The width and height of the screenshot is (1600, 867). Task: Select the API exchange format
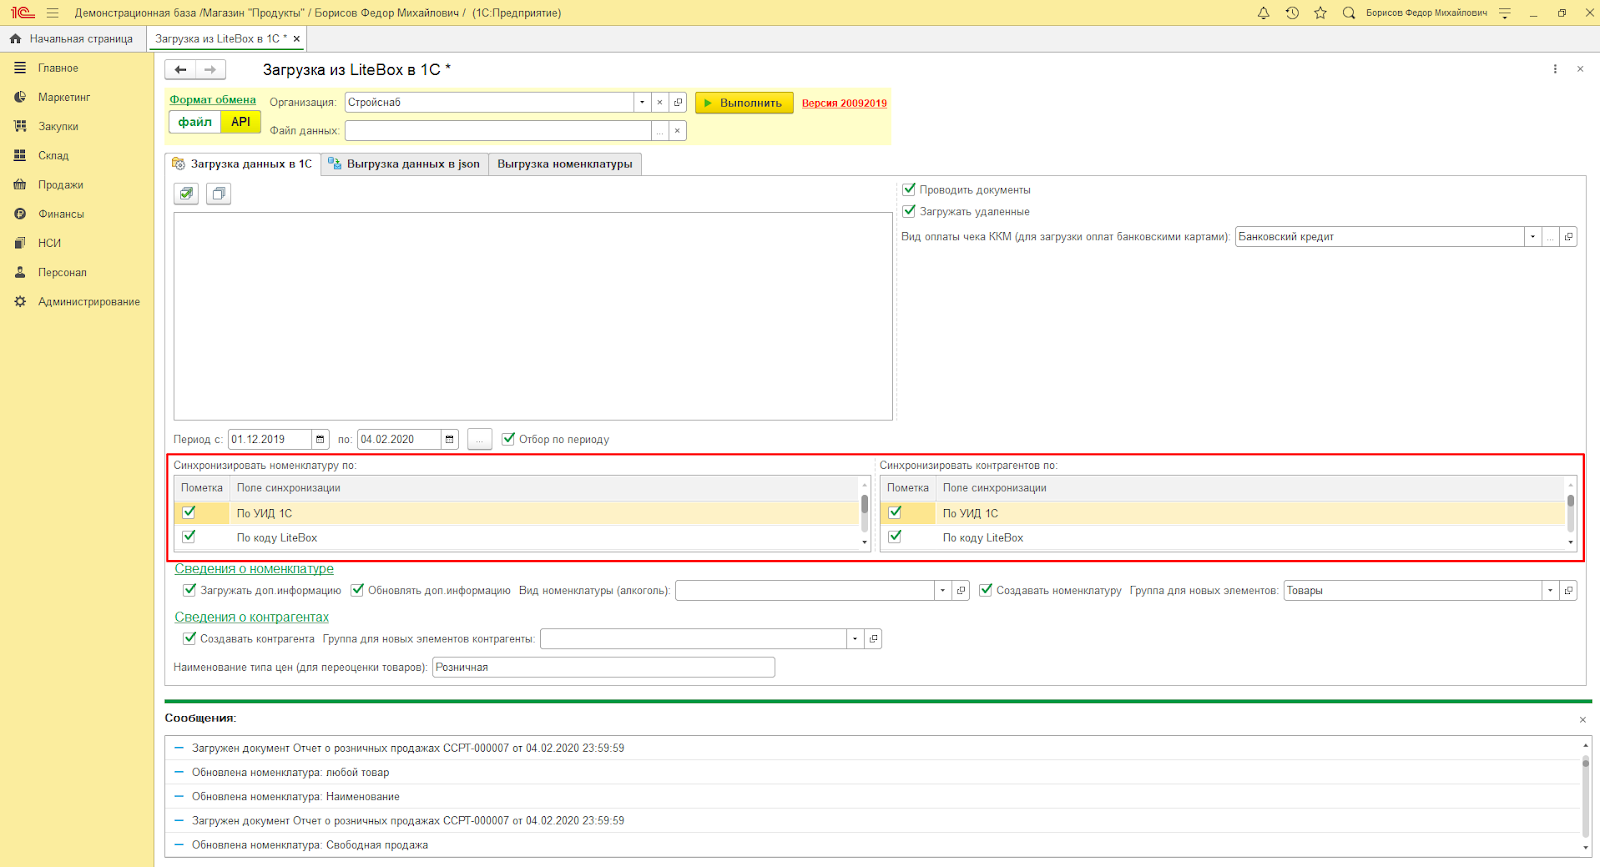[x=241, y=122]
